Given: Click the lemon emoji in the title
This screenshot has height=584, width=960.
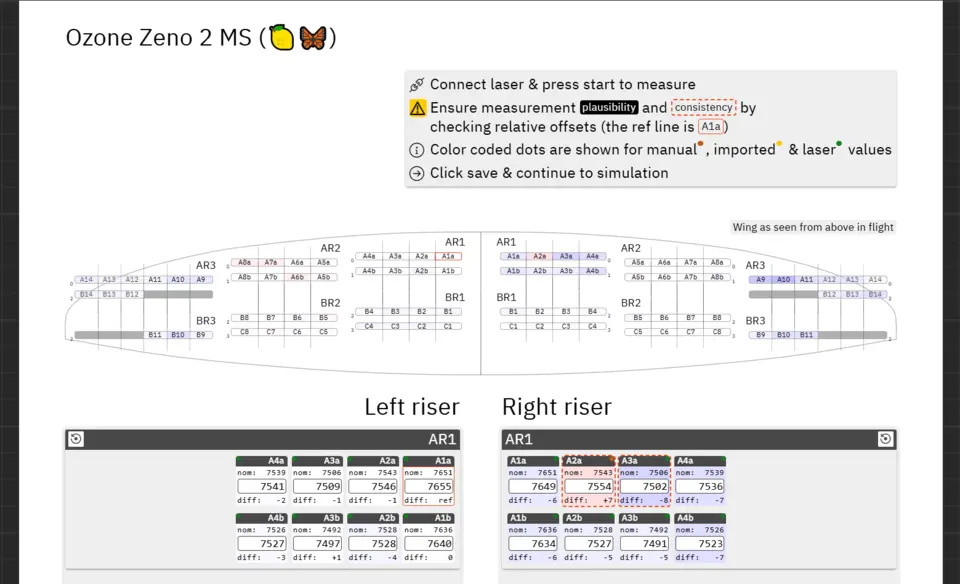Looking at the screenshot, I should point(282,37).
